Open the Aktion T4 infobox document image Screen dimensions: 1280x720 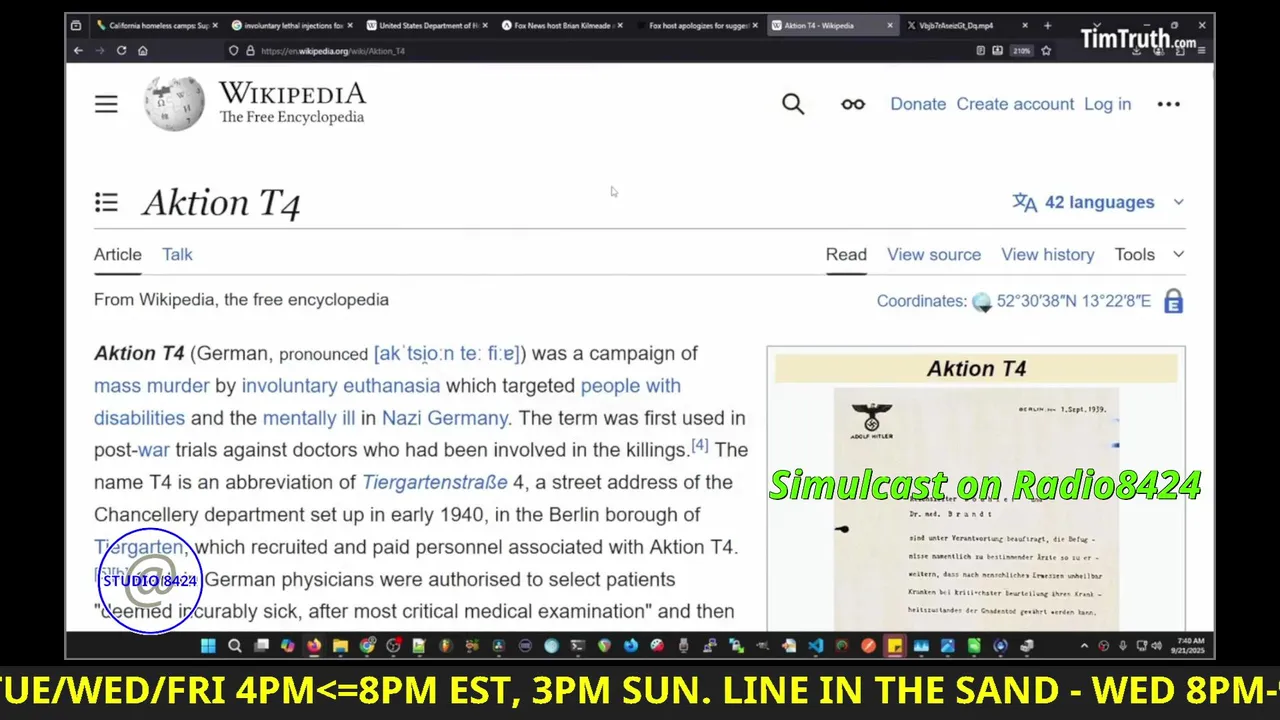tap(976, 509)
